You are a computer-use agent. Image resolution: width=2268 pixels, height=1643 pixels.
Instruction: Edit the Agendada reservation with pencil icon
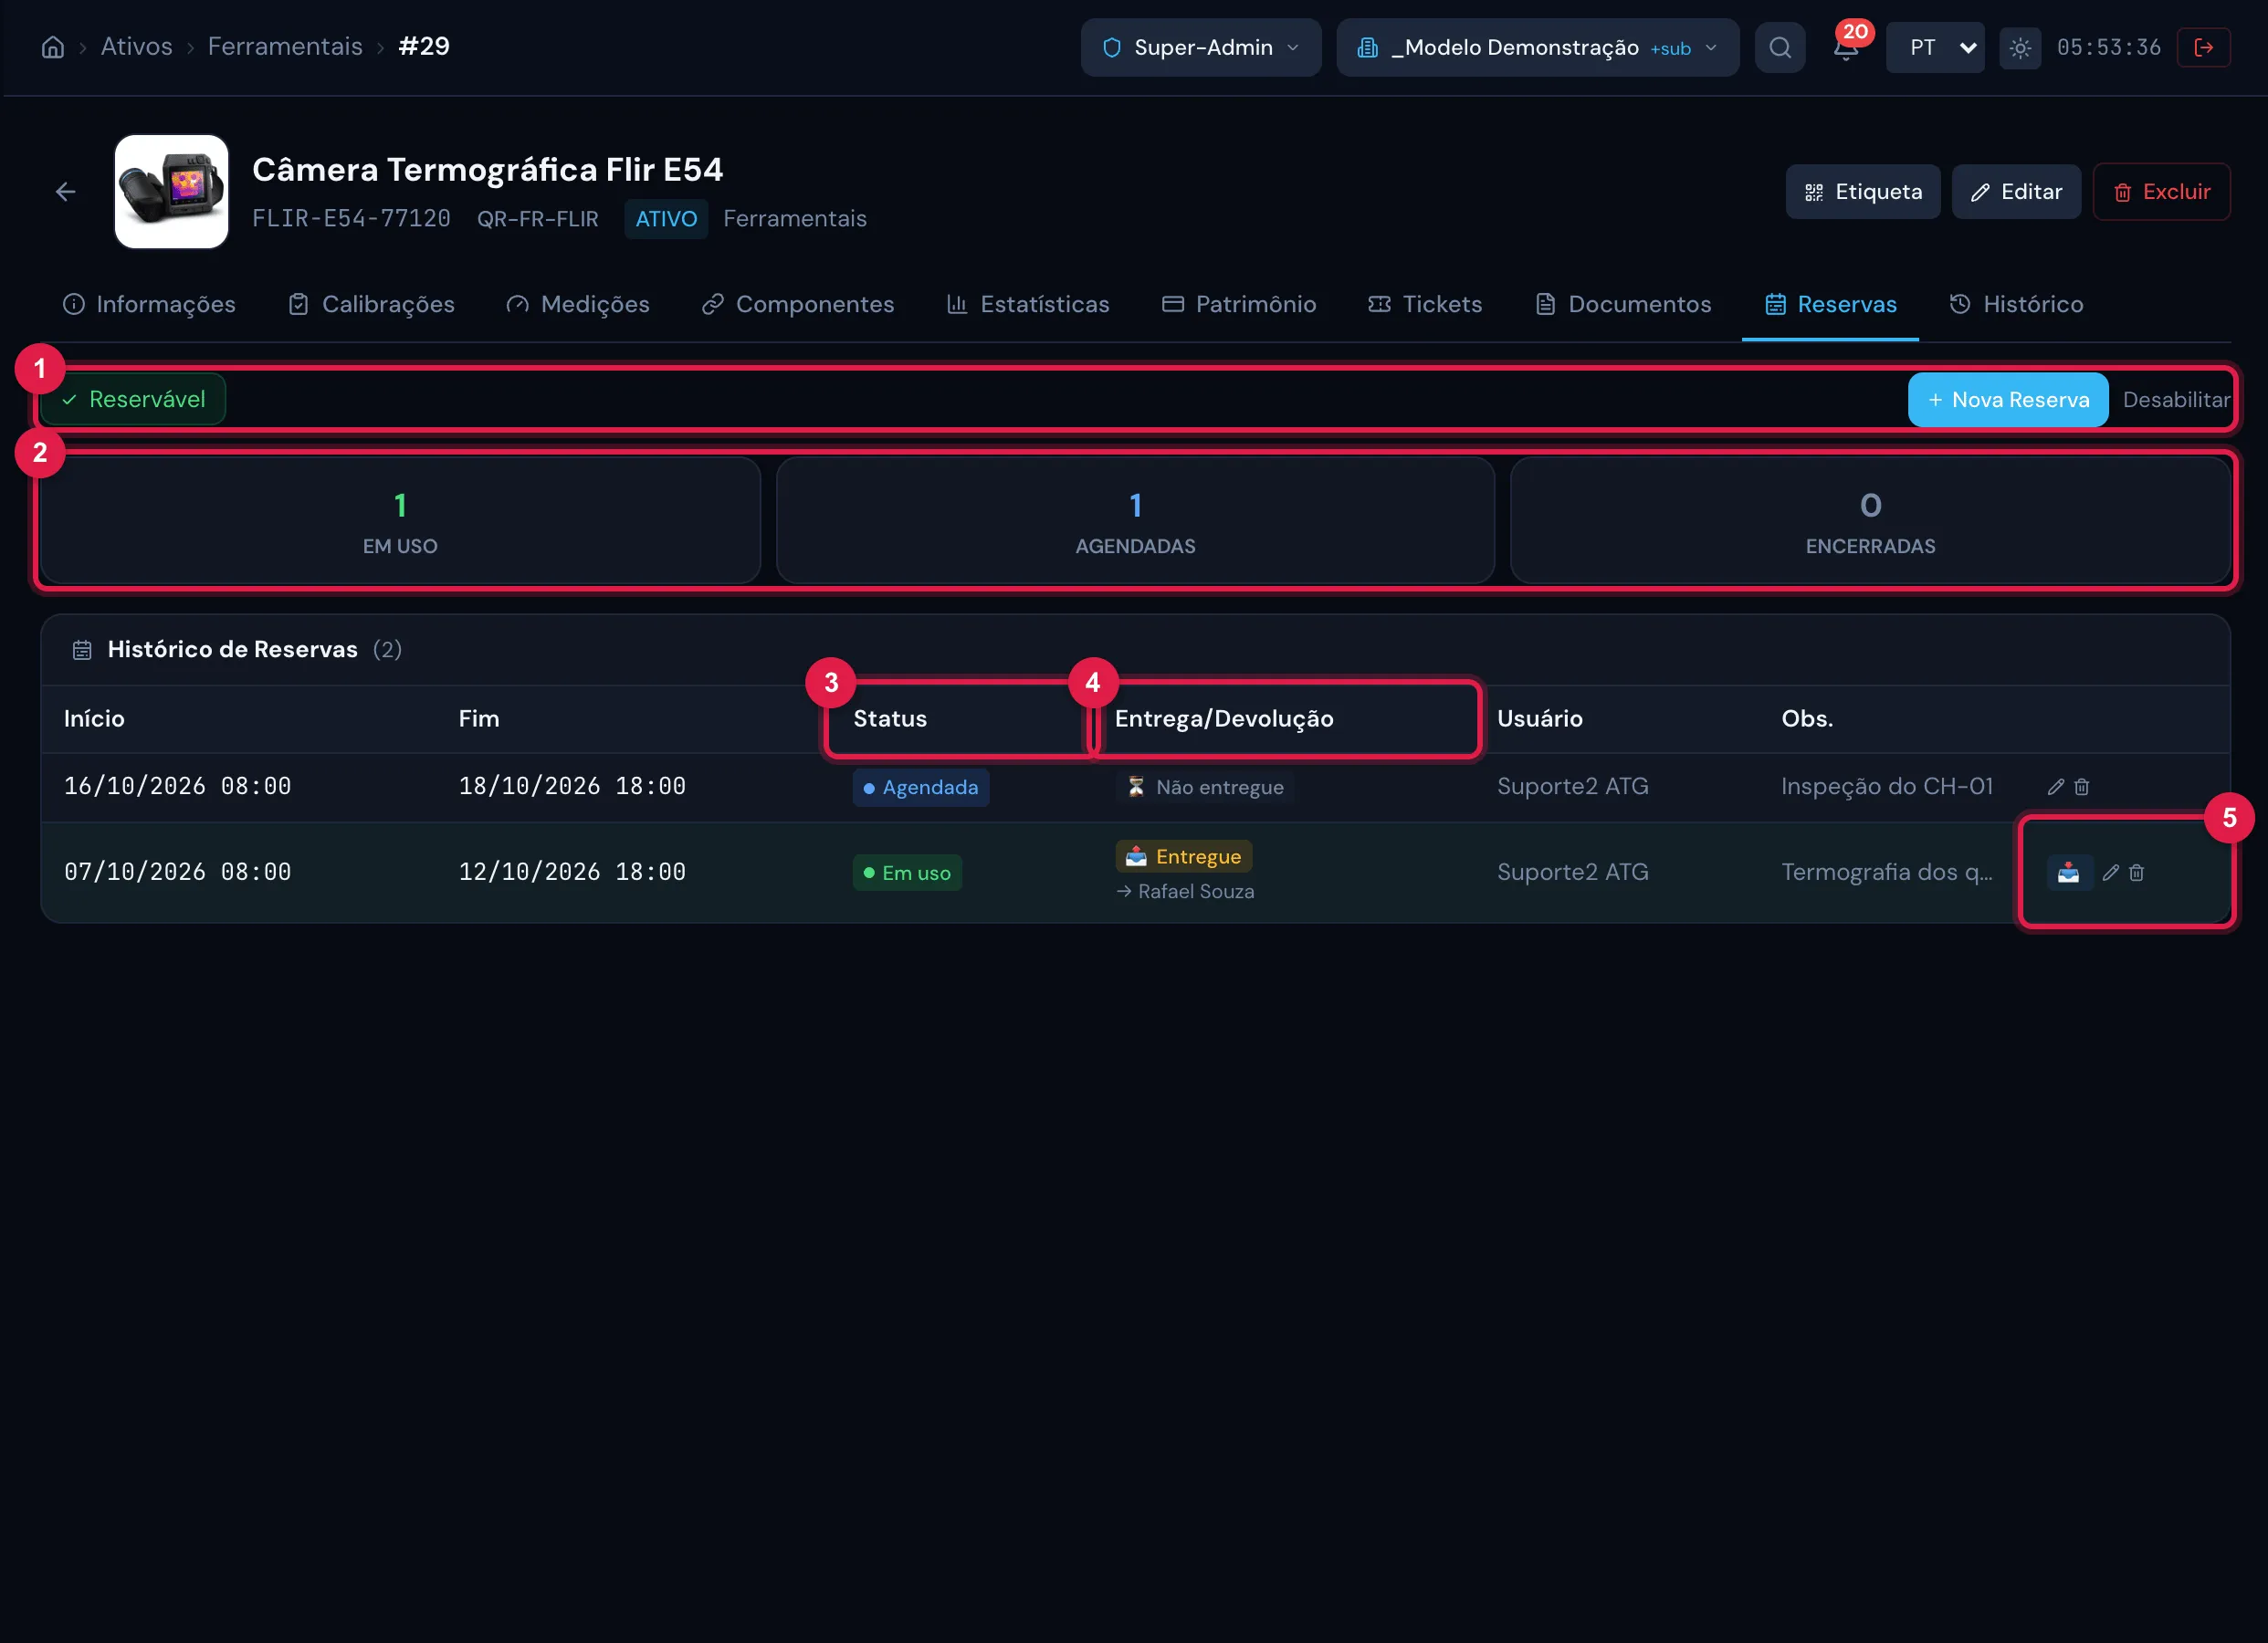click(x=2055, y=787)
